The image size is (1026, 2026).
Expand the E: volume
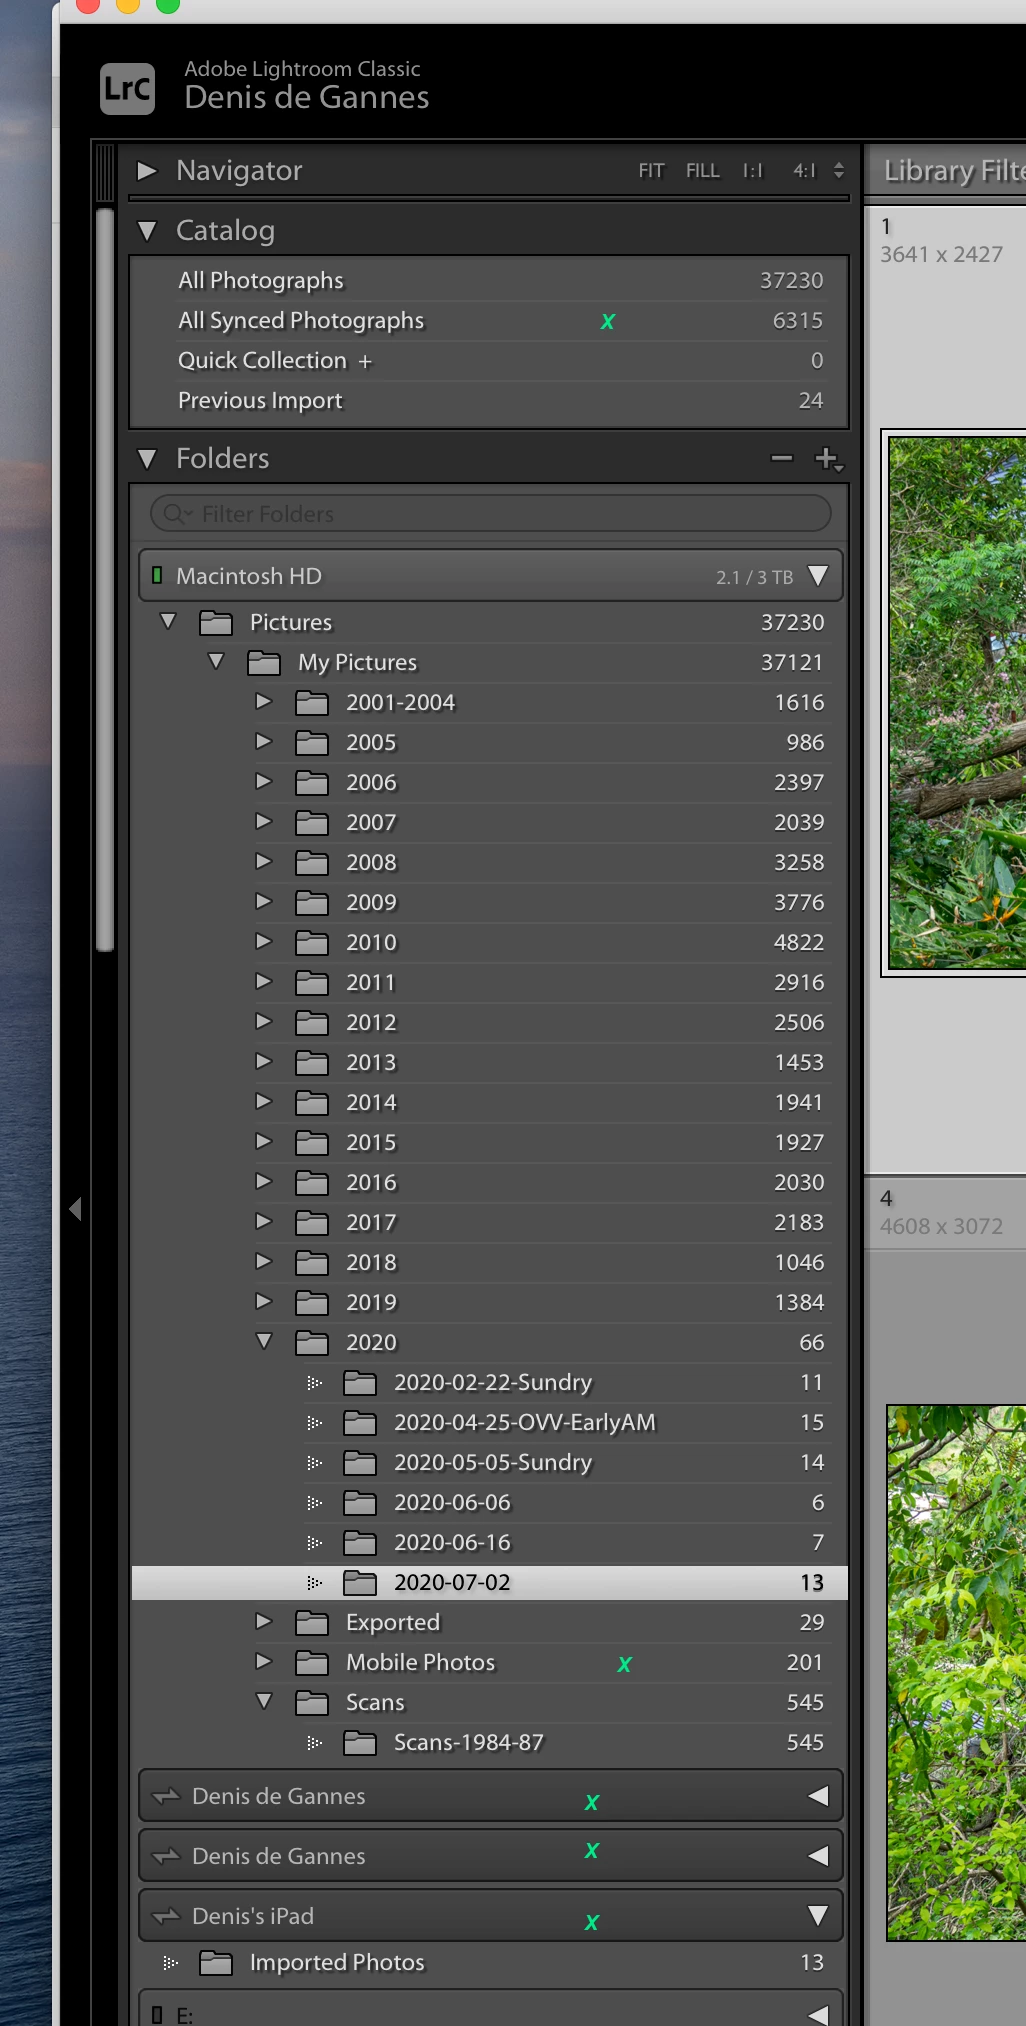tap(818, 2014)
